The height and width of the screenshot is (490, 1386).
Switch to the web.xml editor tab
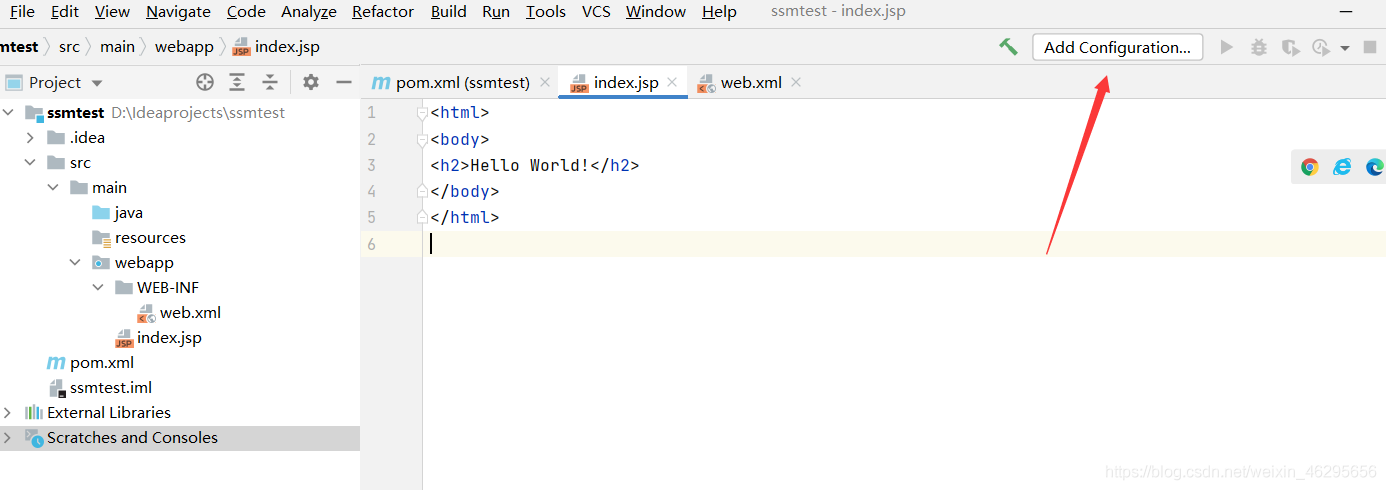750,83
